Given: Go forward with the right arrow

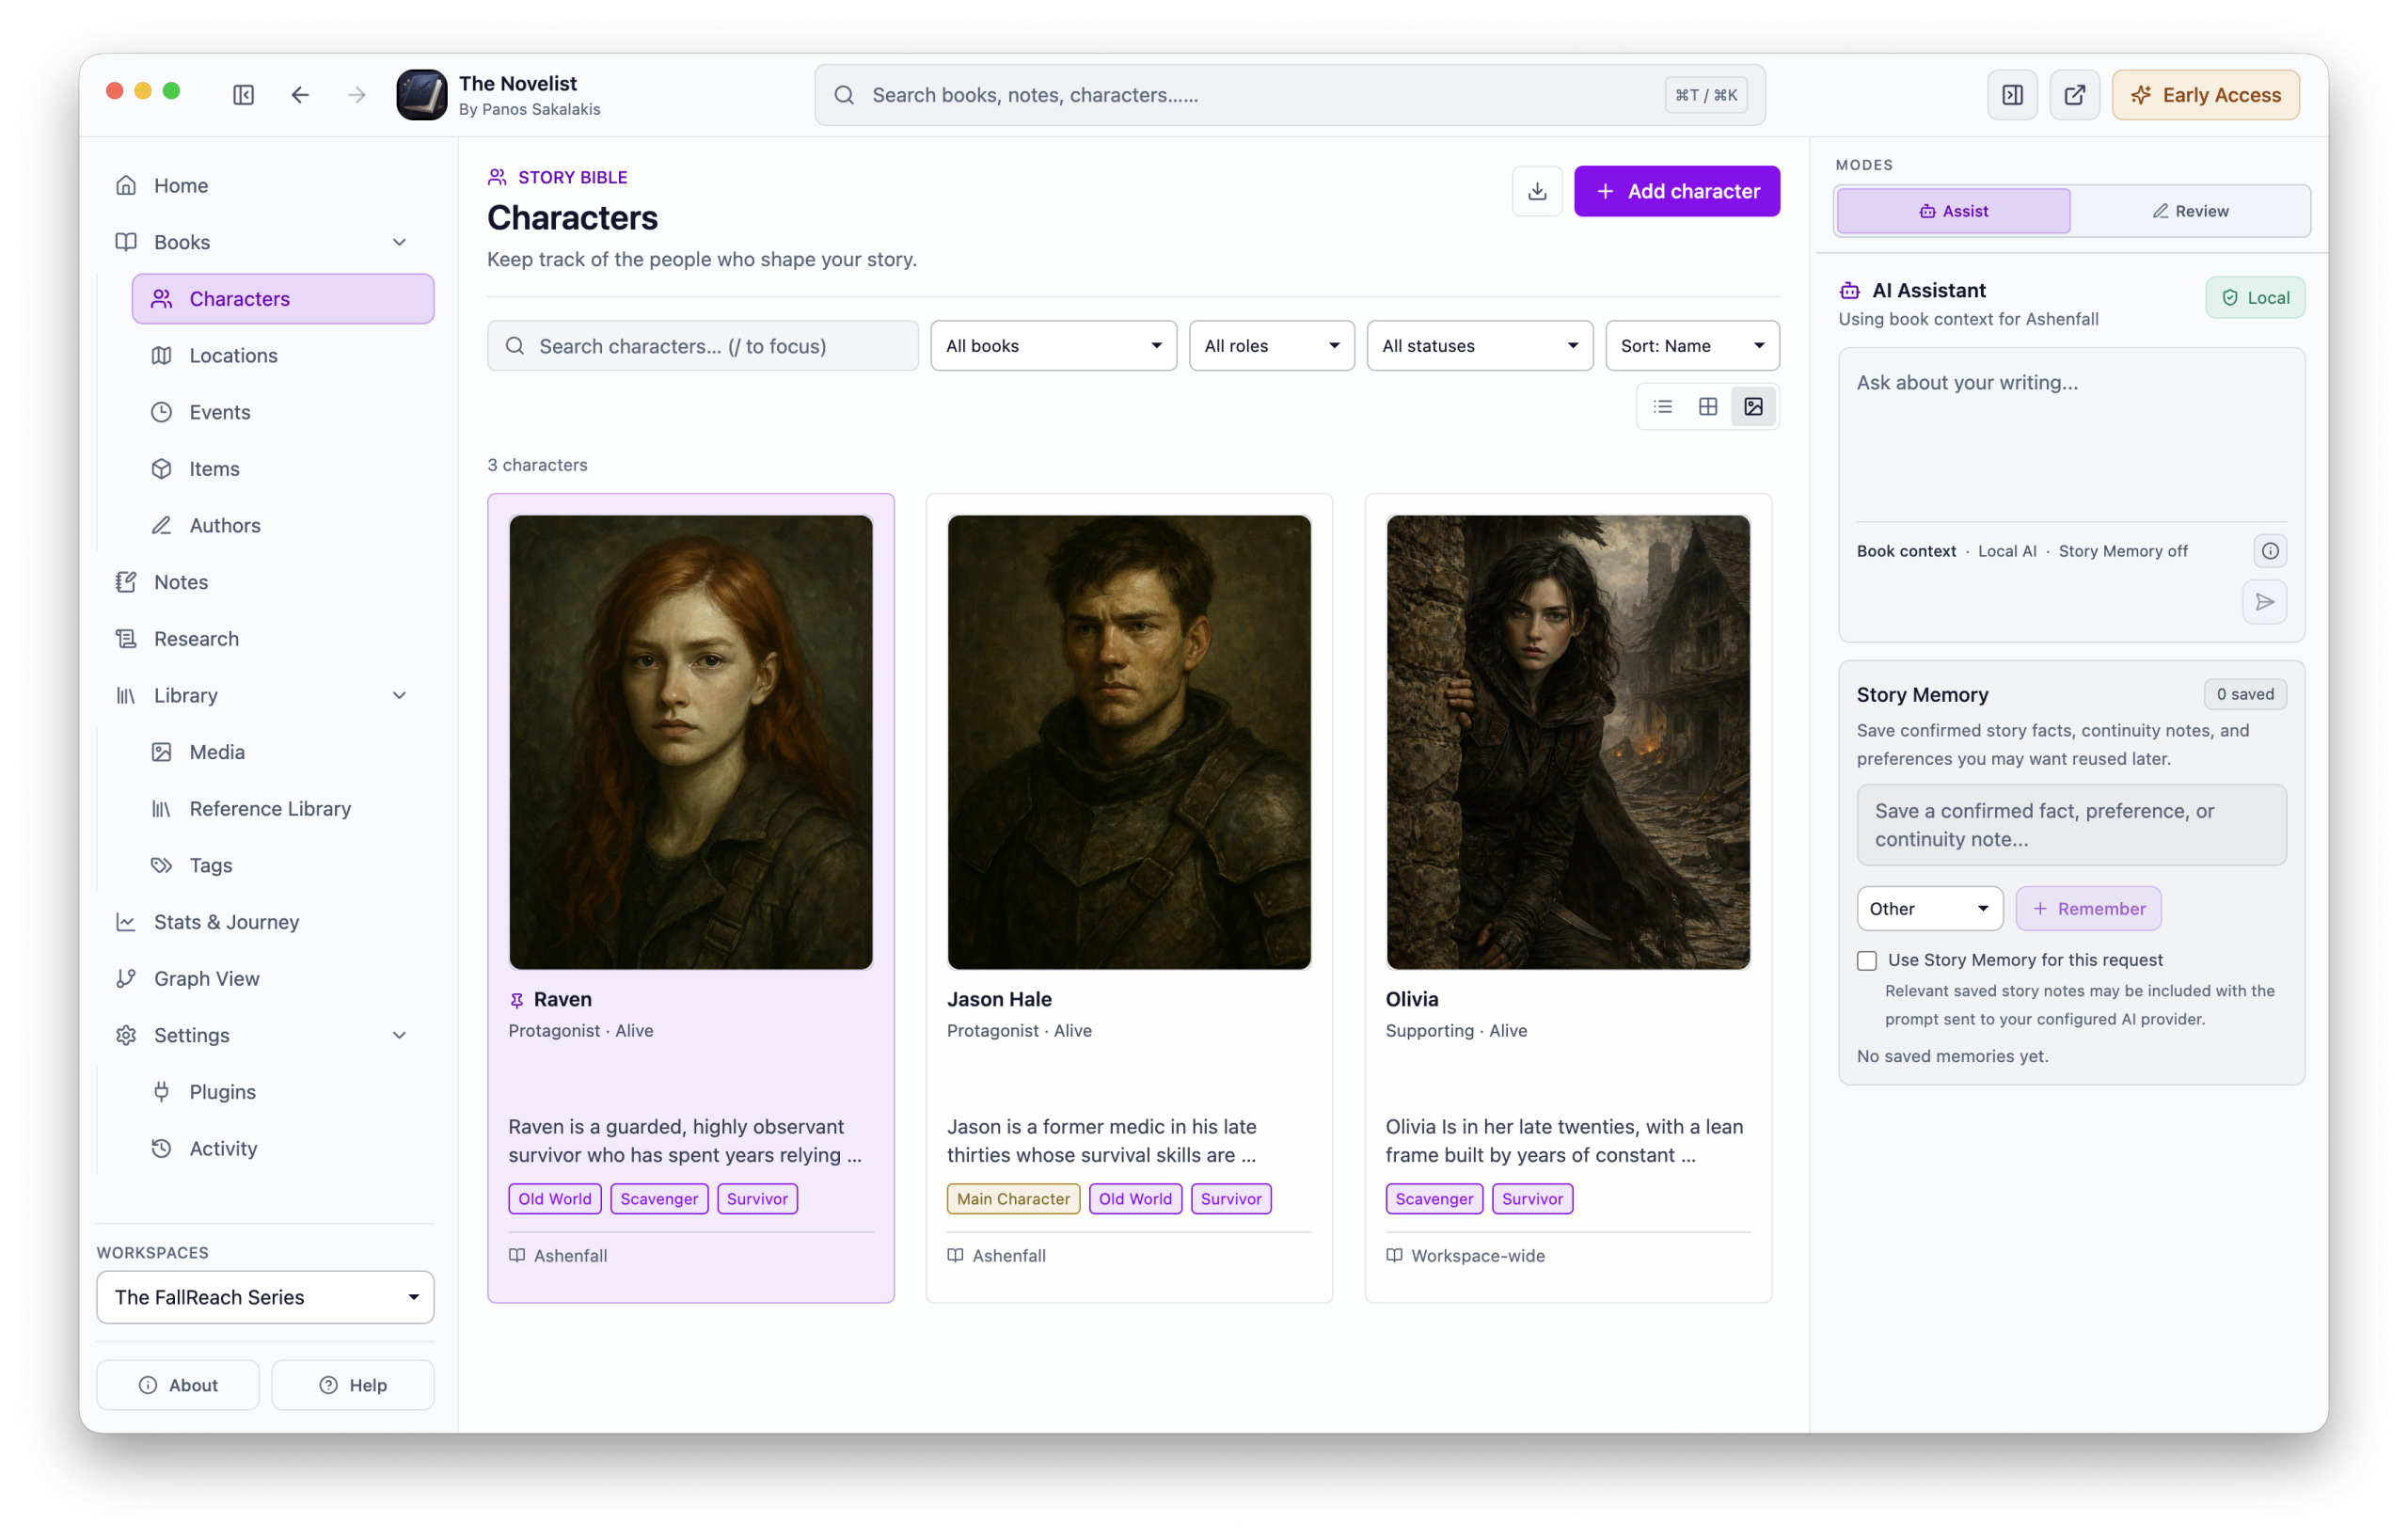Looking at the screenshot, I should (x=357, y=95).
